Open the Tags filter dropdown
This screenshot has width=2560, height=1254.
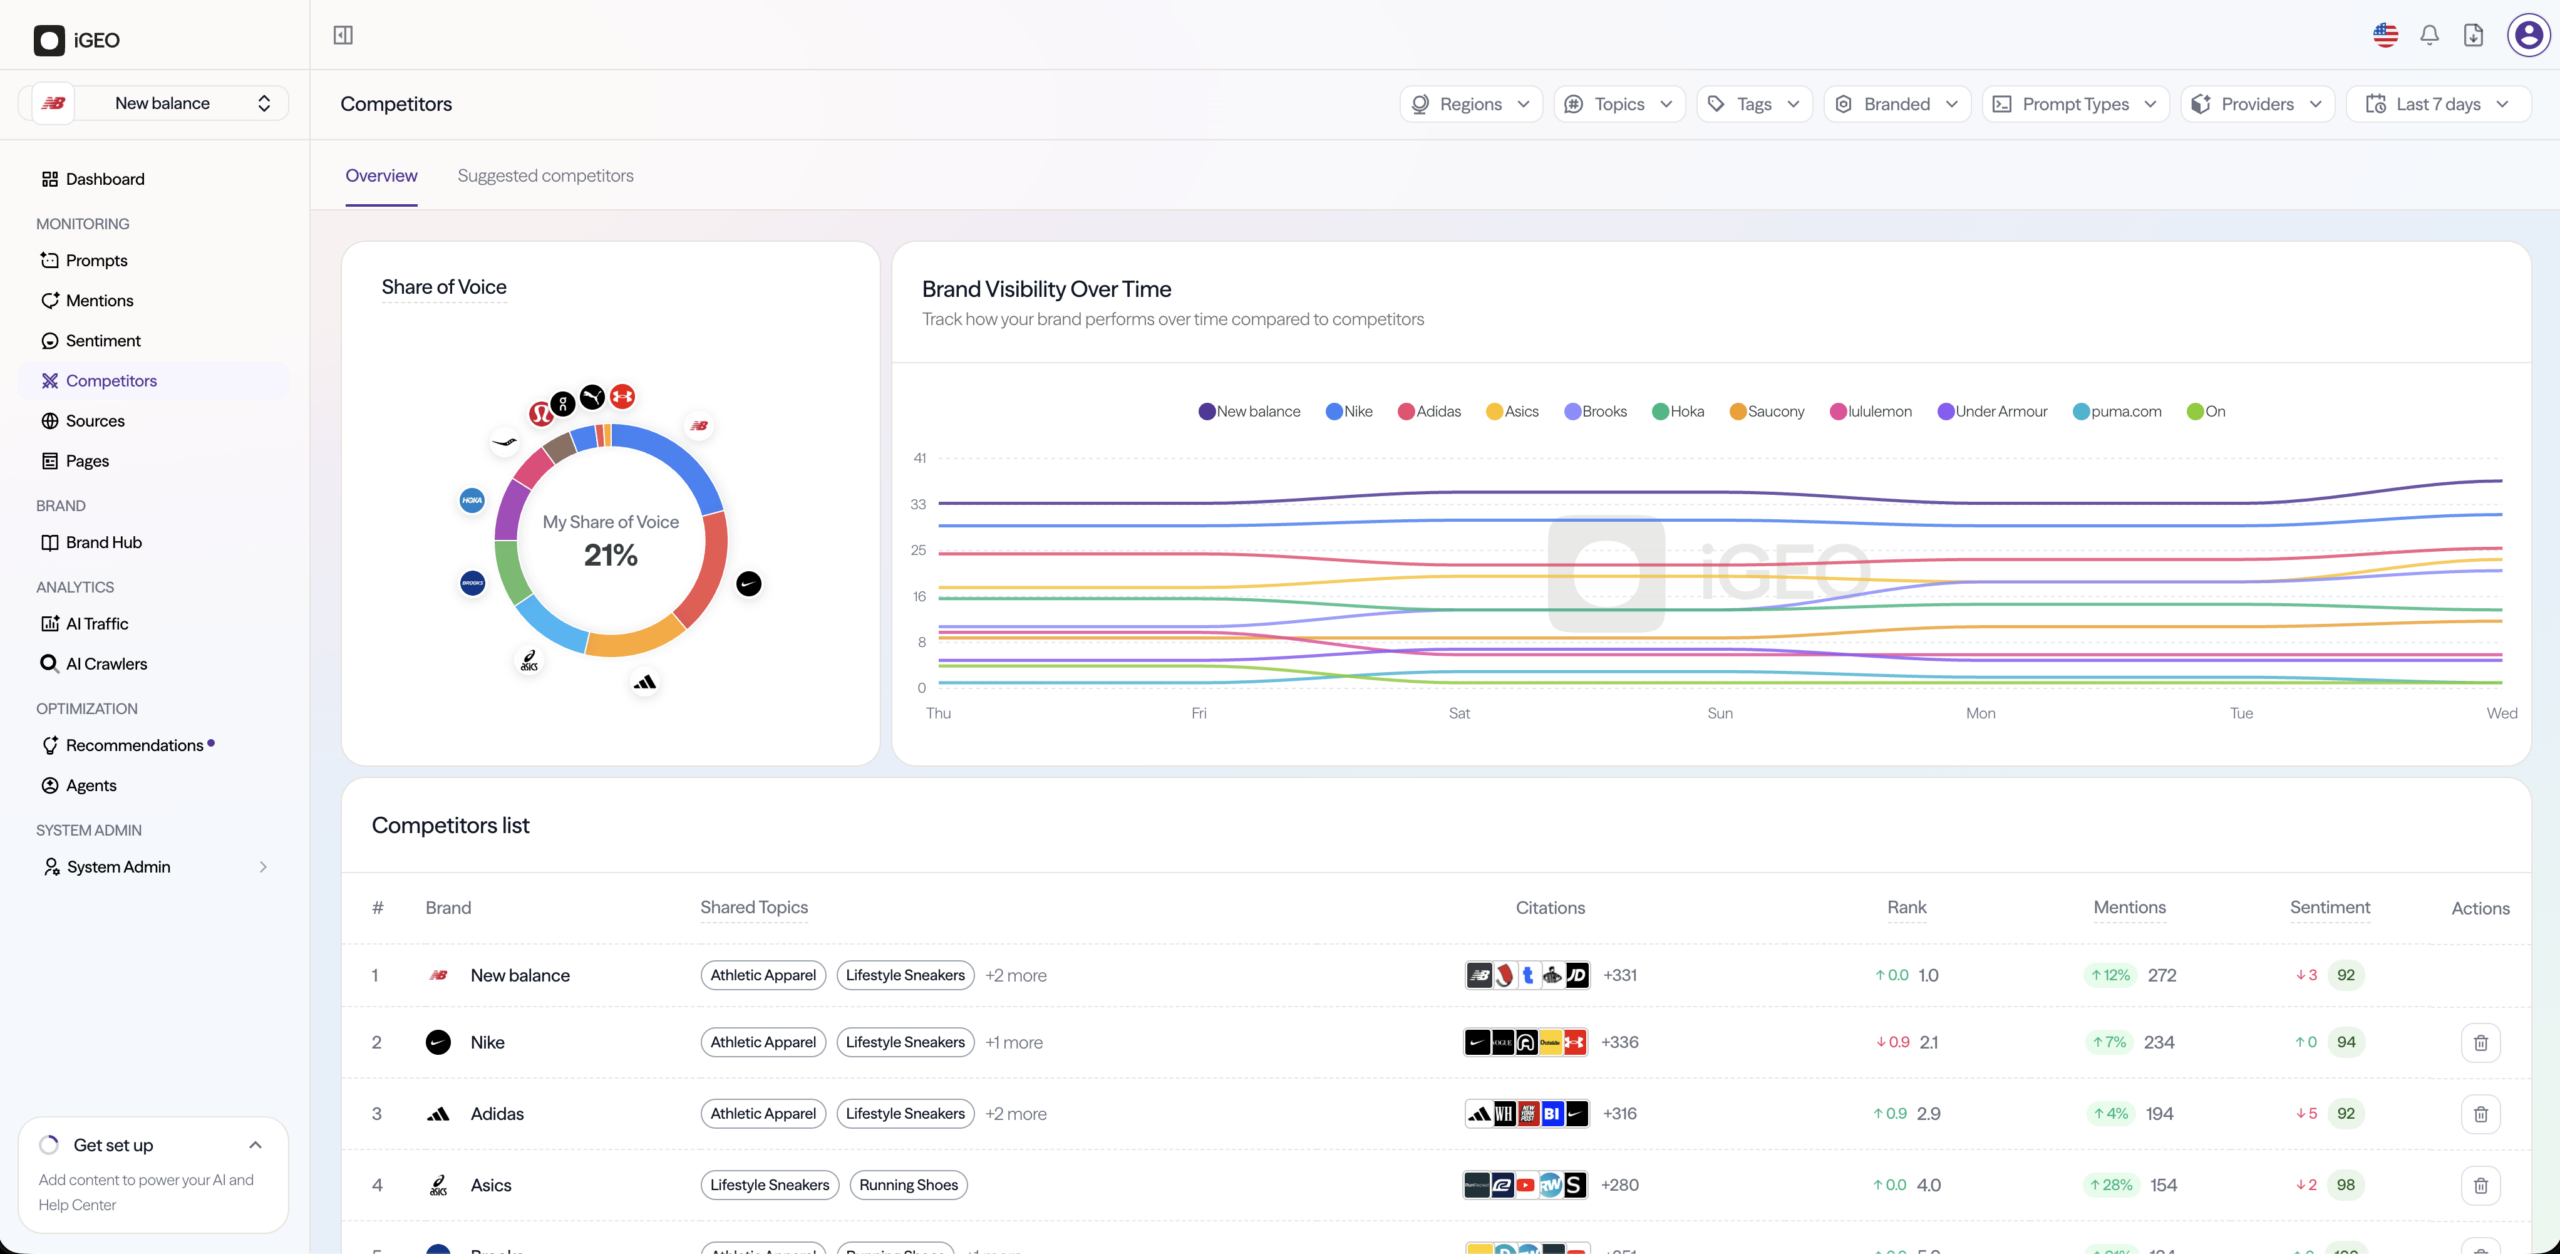point(1754,104)
